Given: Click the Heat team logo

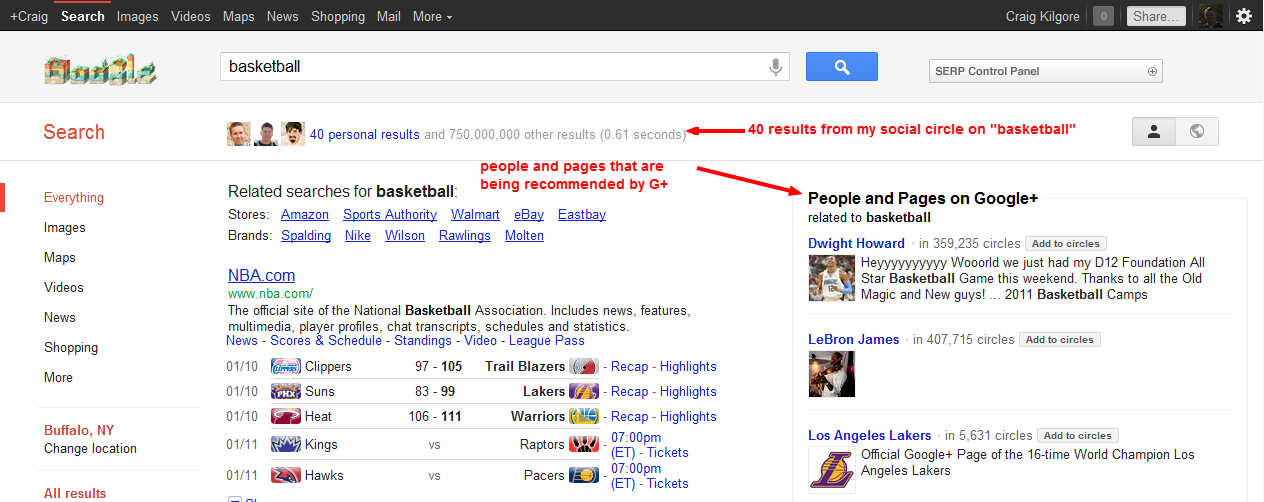Looking at the screenshot, I should 285,416.
